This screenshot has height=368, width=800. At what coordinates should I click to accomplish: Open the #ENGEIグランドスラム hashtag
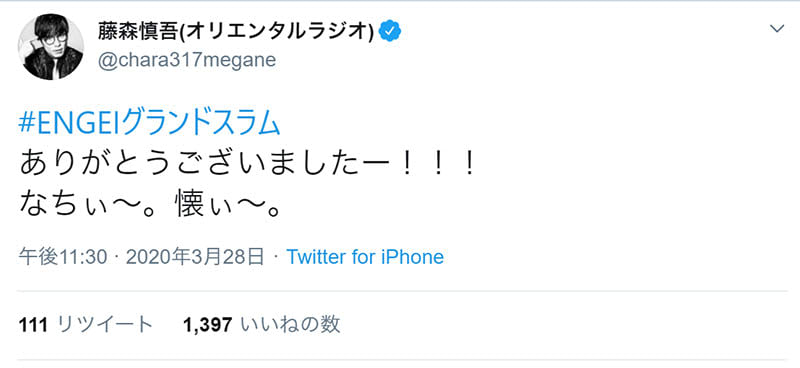pyautogui.click(x=149, y=124)
